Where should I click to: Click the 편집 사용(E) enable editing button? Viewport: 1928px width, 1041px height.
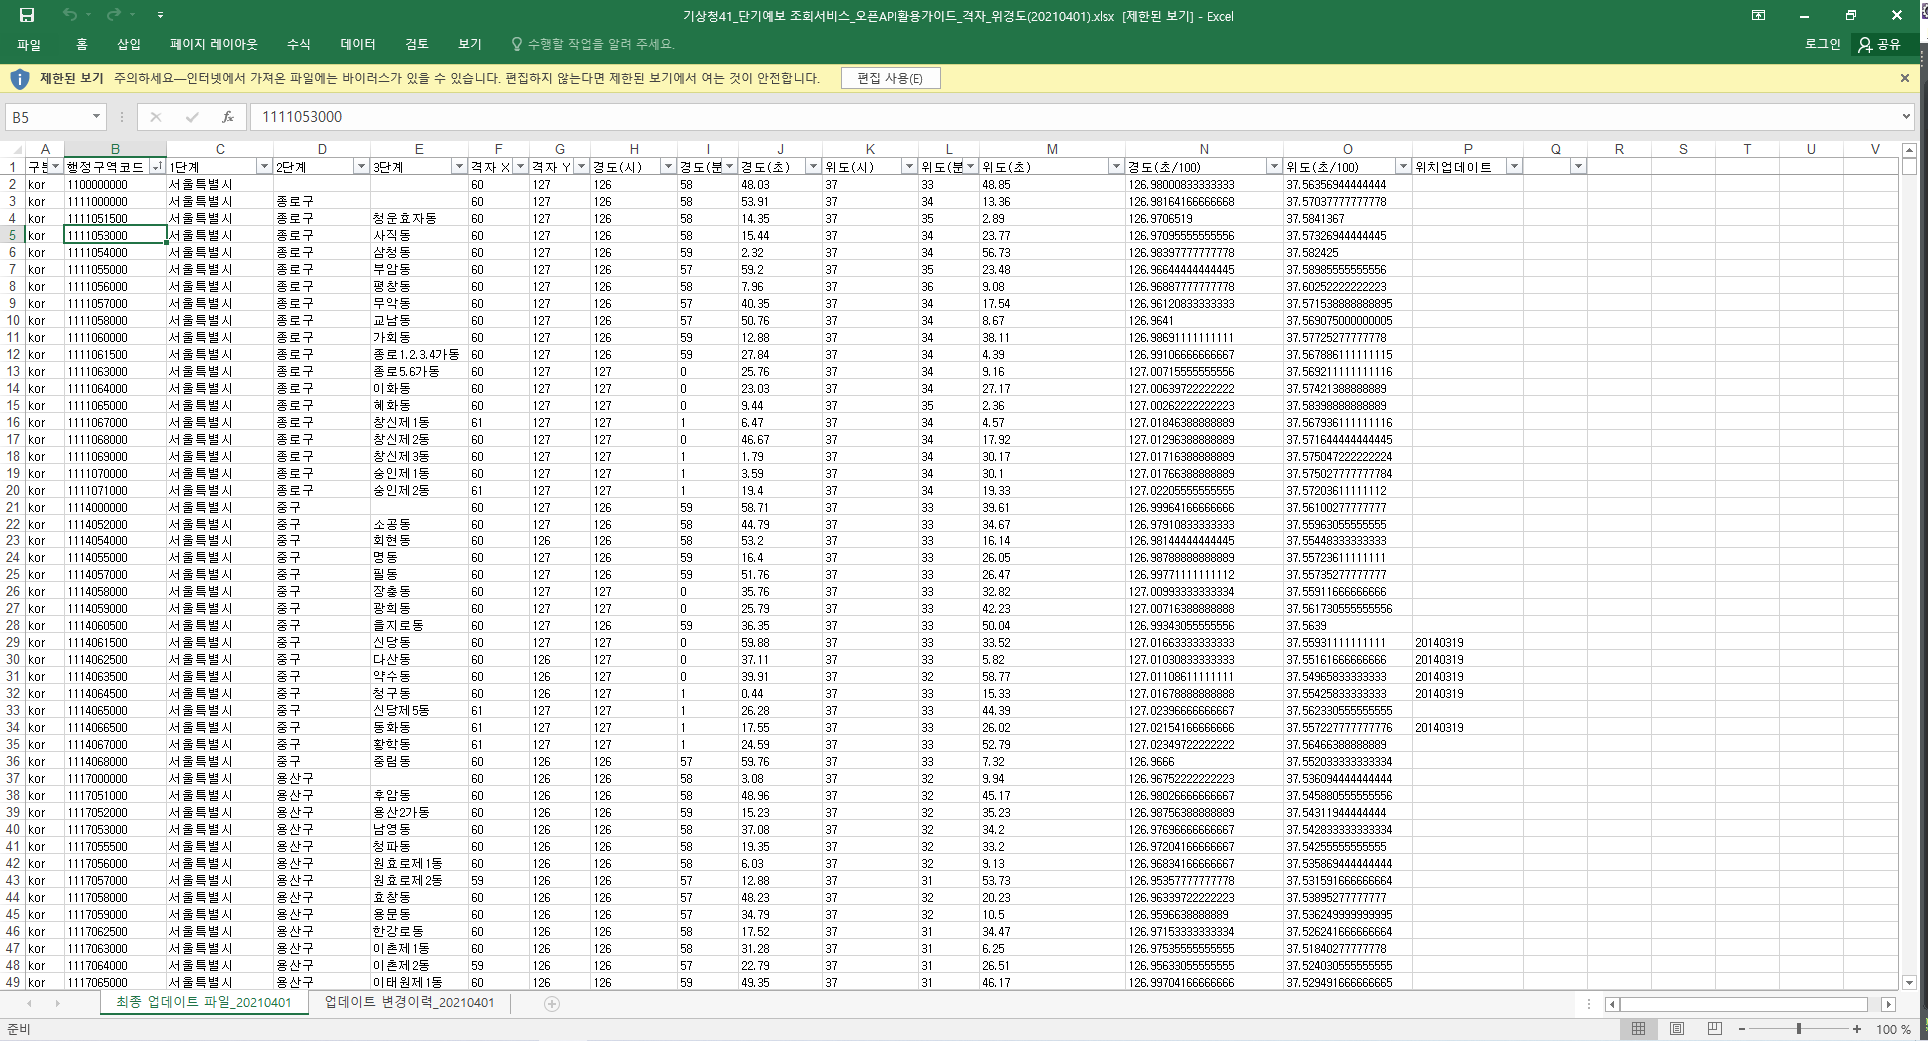point(890,78)
